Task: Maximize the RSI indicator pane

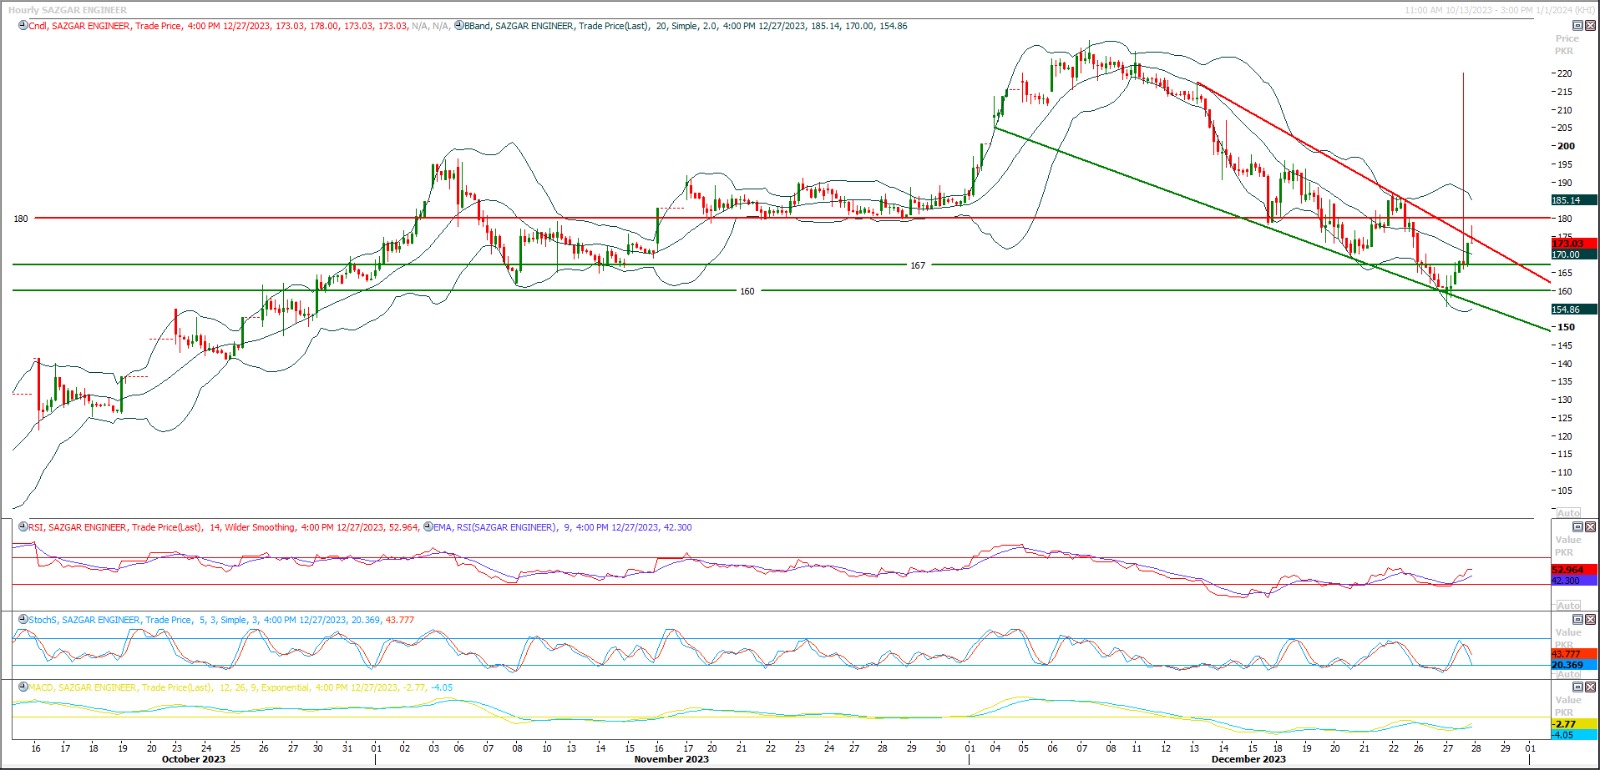Action: click(x=1578, y=527)
